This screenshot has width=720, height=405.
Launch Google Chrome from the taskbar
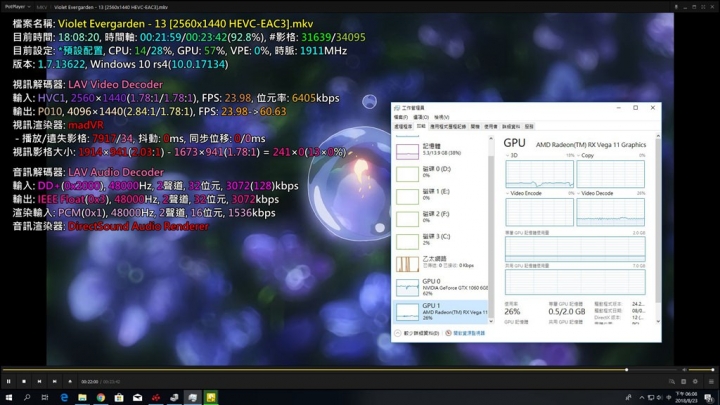pyautogui.click(x=101, y=397)
